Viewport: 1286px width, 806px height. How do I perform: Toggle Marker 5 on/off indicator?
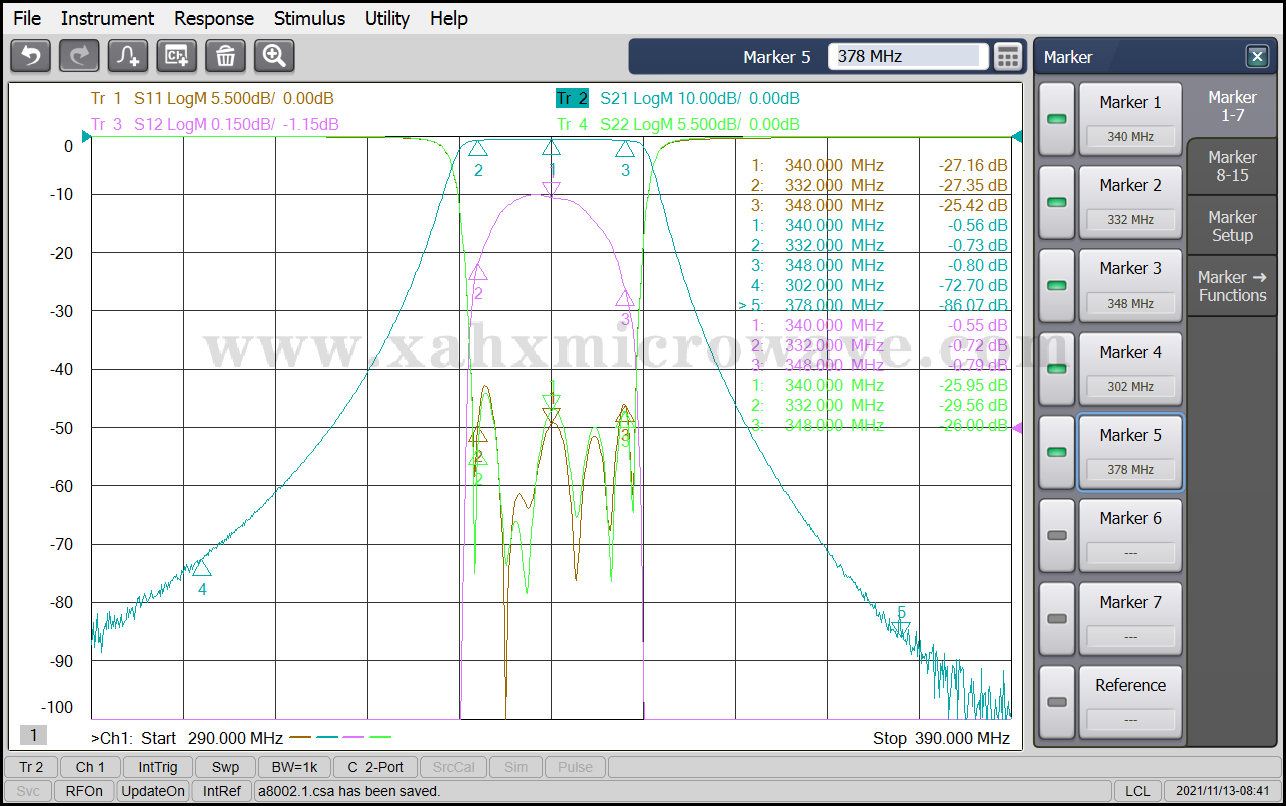tap(1056, 452)
